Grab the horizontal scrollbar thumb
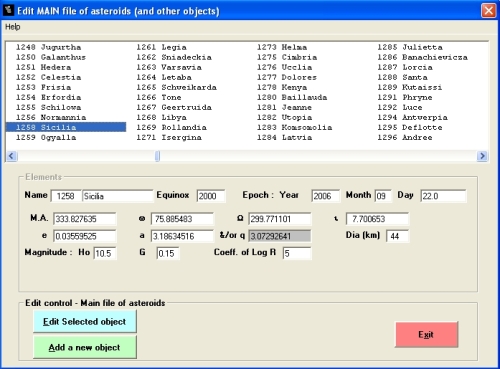 pyautogui.click(x=157, y=156)
